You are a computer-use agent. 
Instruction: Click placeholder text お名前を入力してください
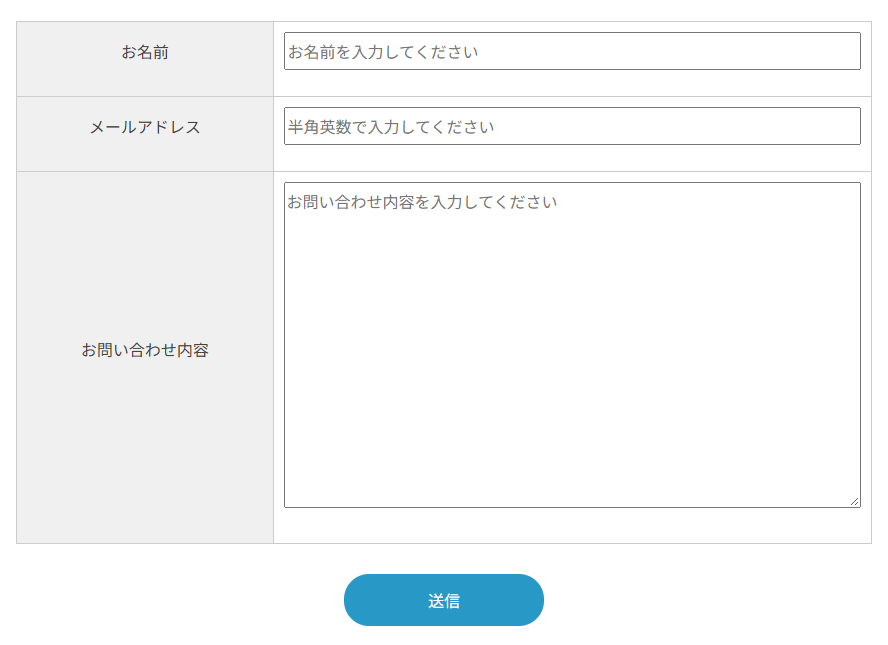click(x=383, y=52)
